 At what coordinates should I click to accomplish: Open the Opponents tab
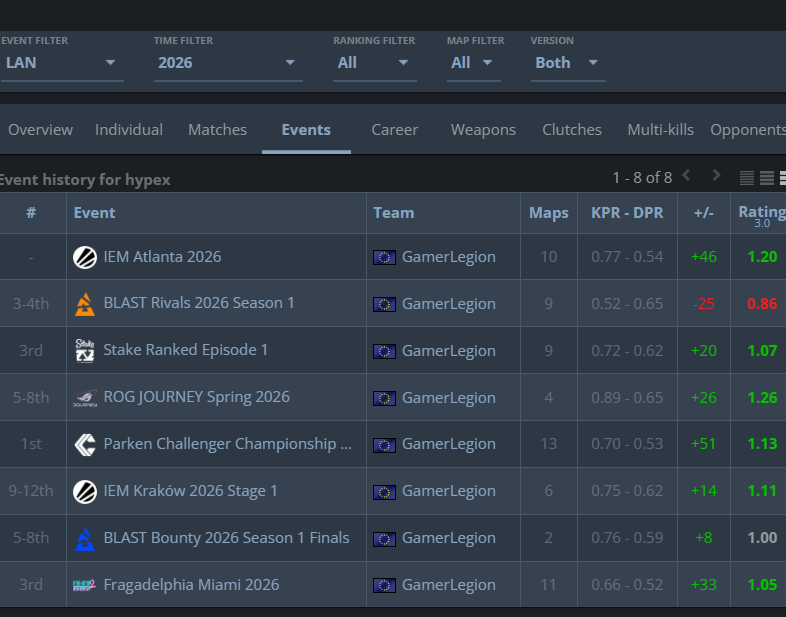coord(748,130)
